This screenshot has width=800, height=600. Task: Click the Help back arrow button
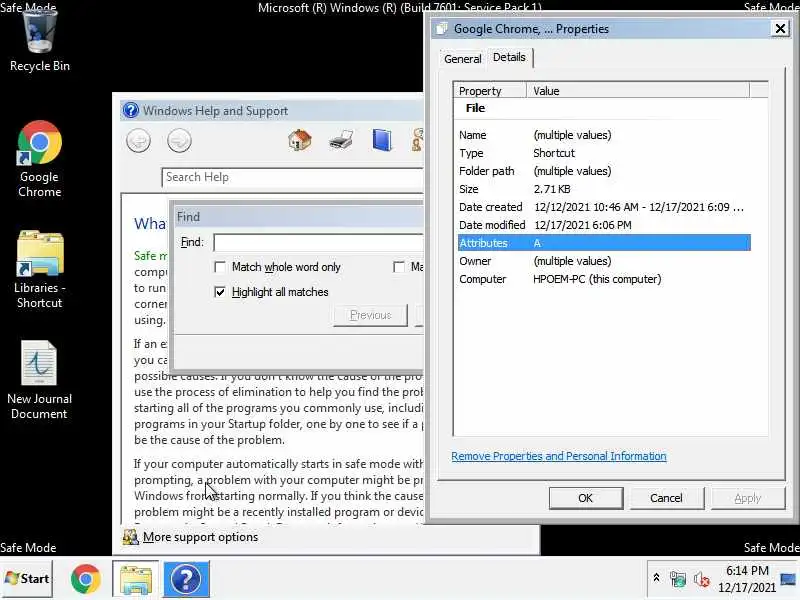[138, 140]
